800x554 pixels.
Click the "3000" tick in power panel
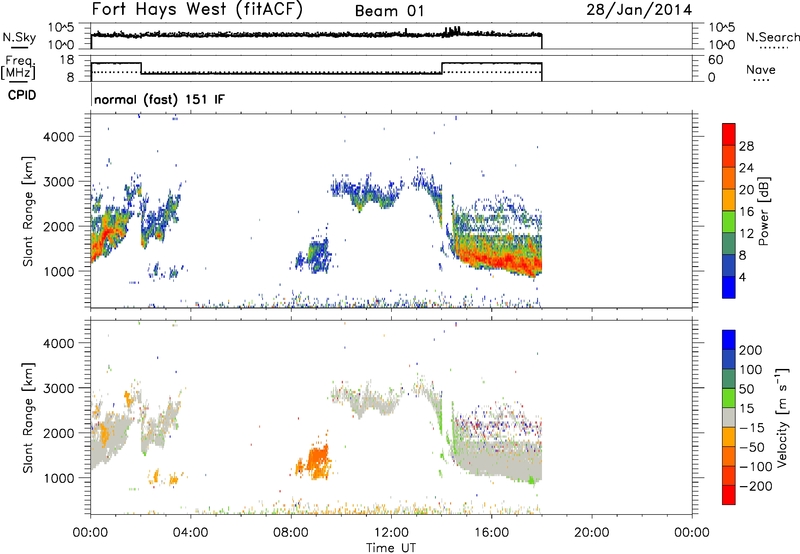(58, 182)
